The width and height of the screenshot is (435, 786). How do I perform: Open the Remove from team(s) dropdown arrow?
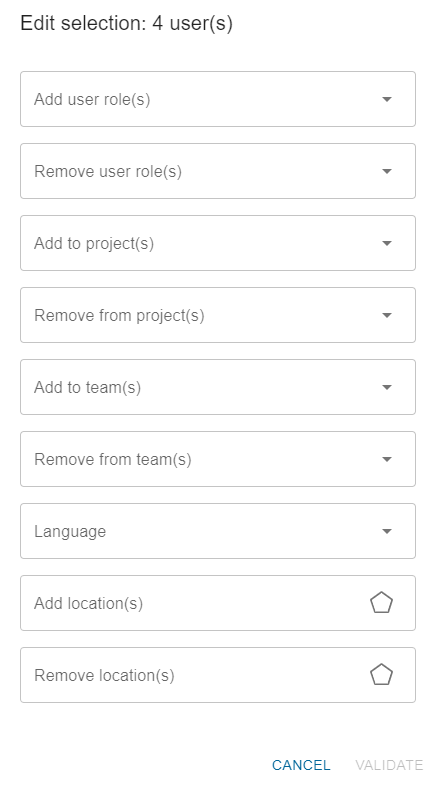(386, 459)
